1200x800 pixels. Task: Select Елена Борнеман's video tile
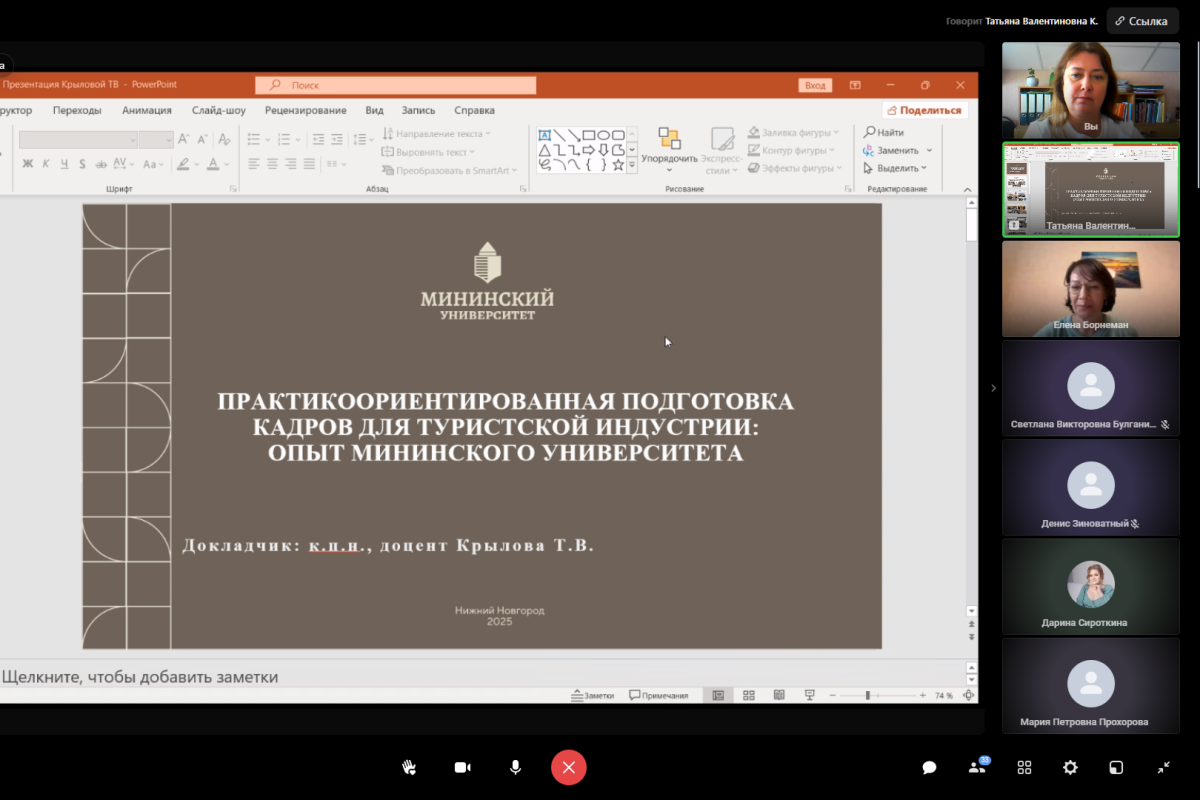pos(1091,289)
